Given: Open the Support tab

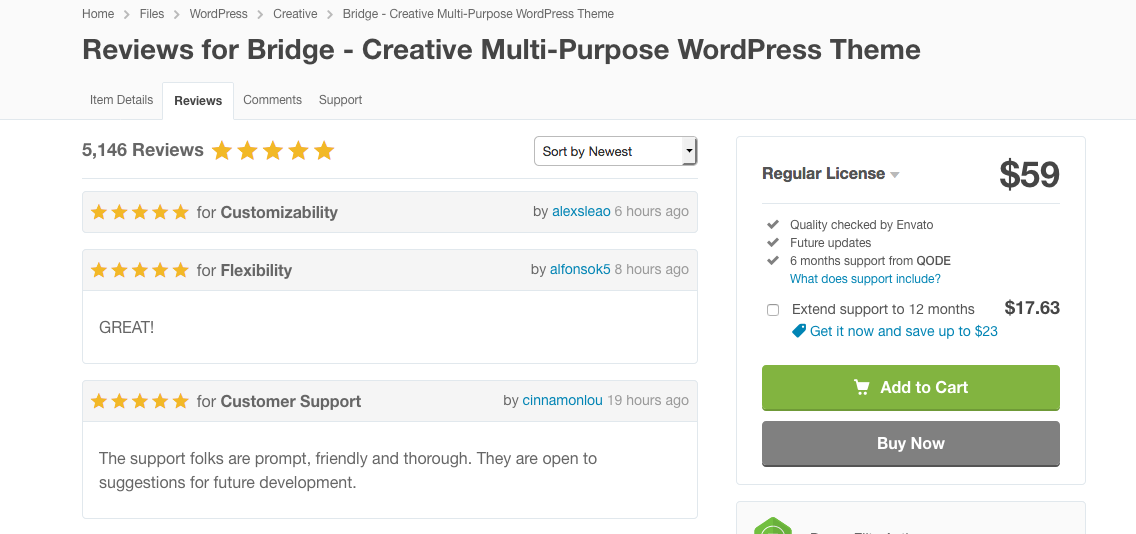Looking at the screenshot, I should (341, 100).
